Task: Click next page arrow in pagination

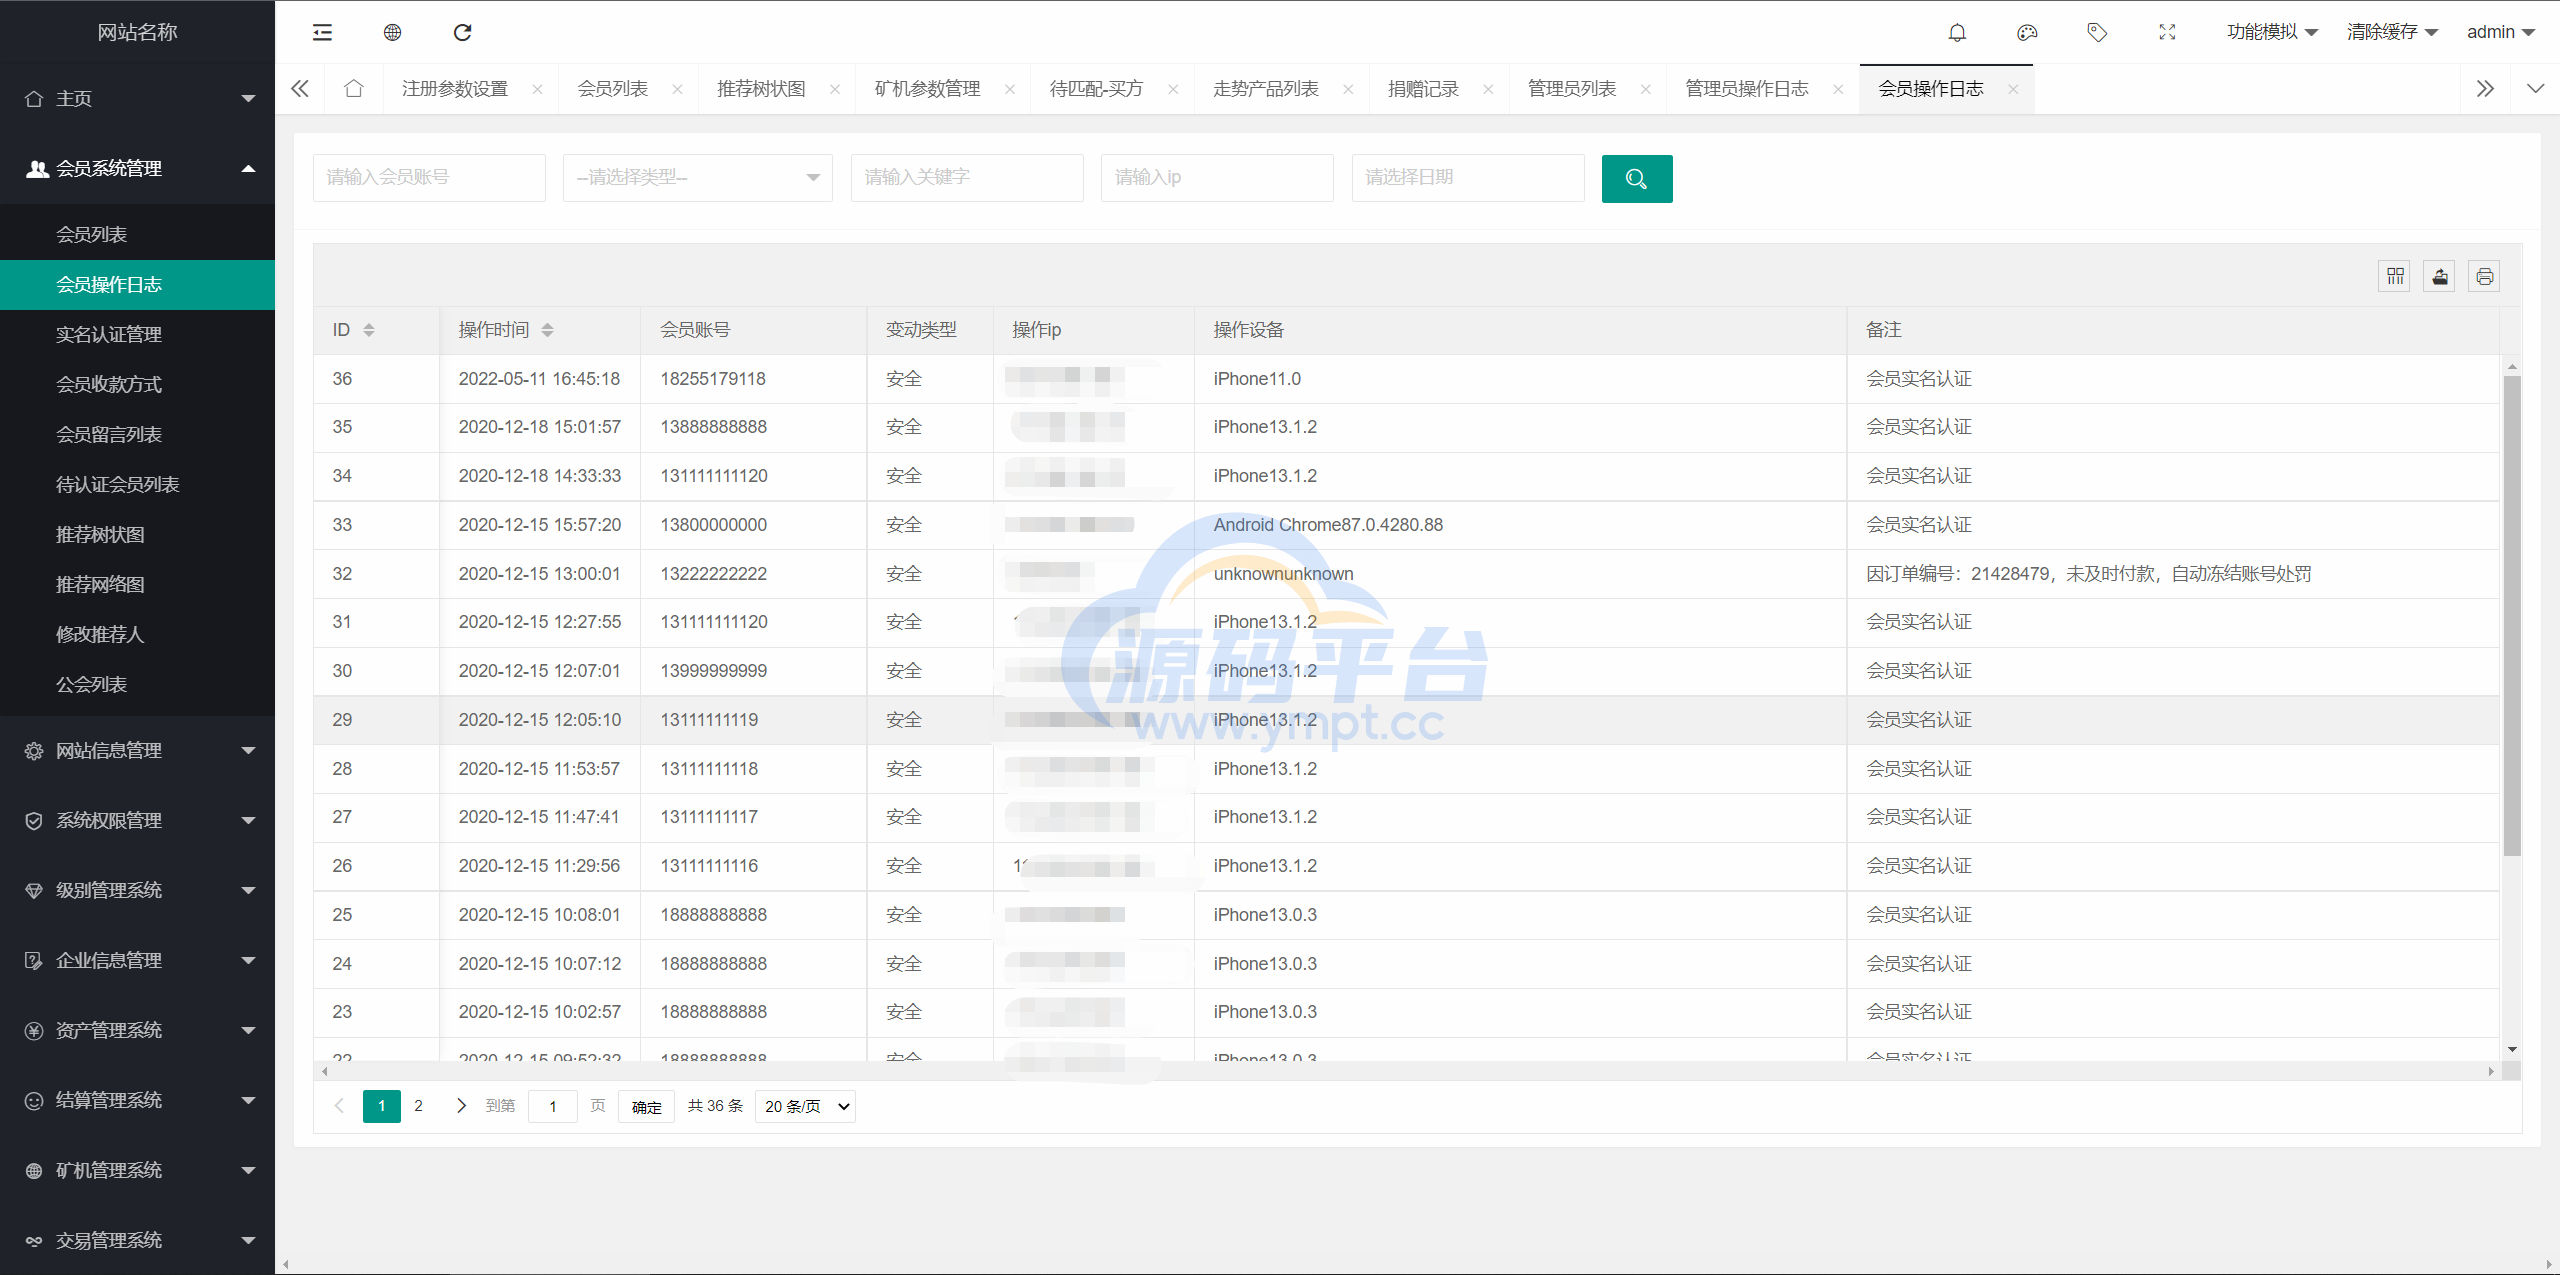Action: [x=461, y=1106]
